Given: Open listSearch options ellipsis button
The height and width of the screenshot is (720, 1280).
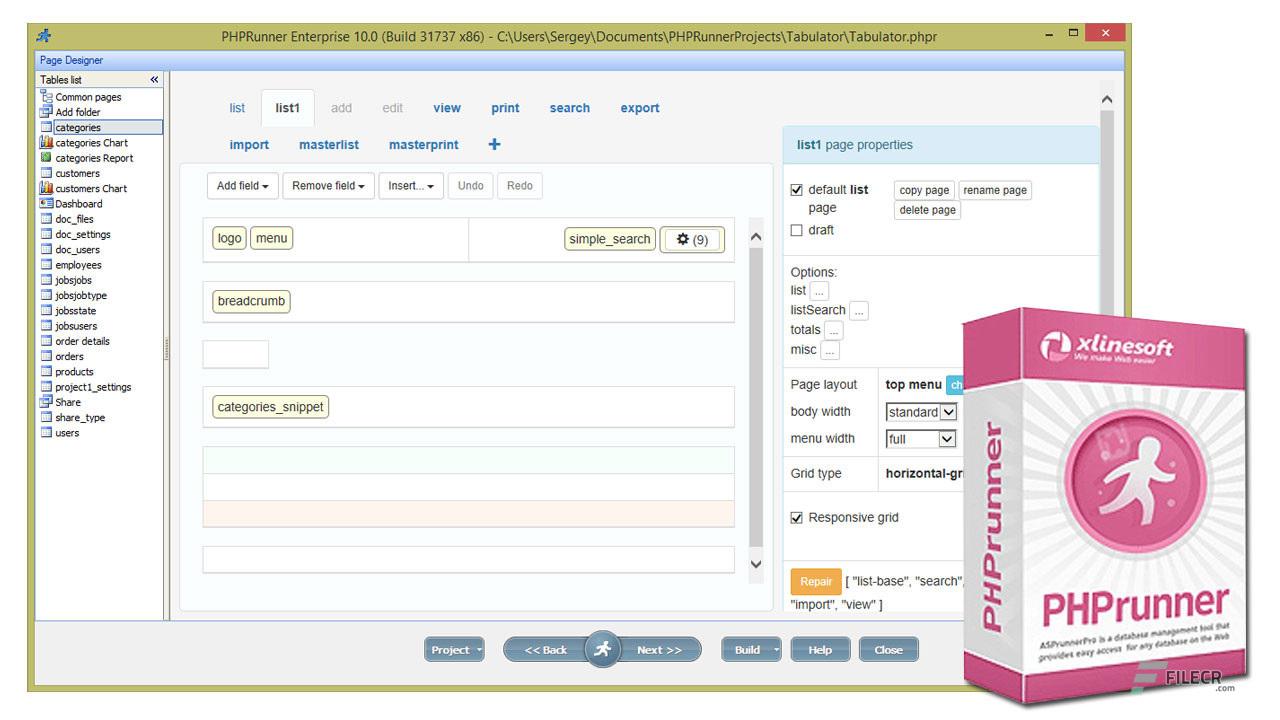Looking at the screenshot, I should tap(859, 311).
